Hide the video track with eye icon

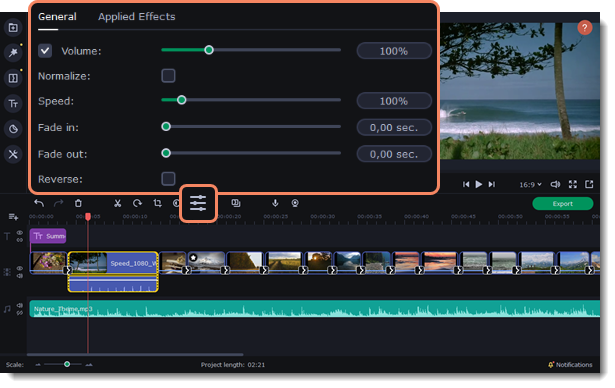pyautogui.click(x=20, y=268)
